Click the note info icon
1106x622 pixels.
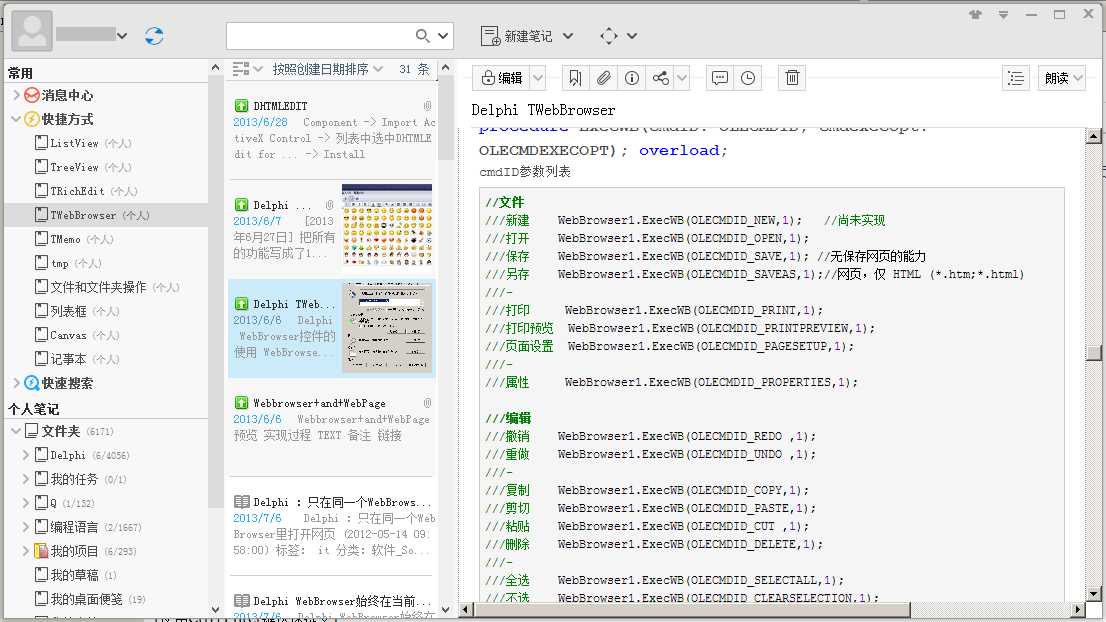[632, 78]
